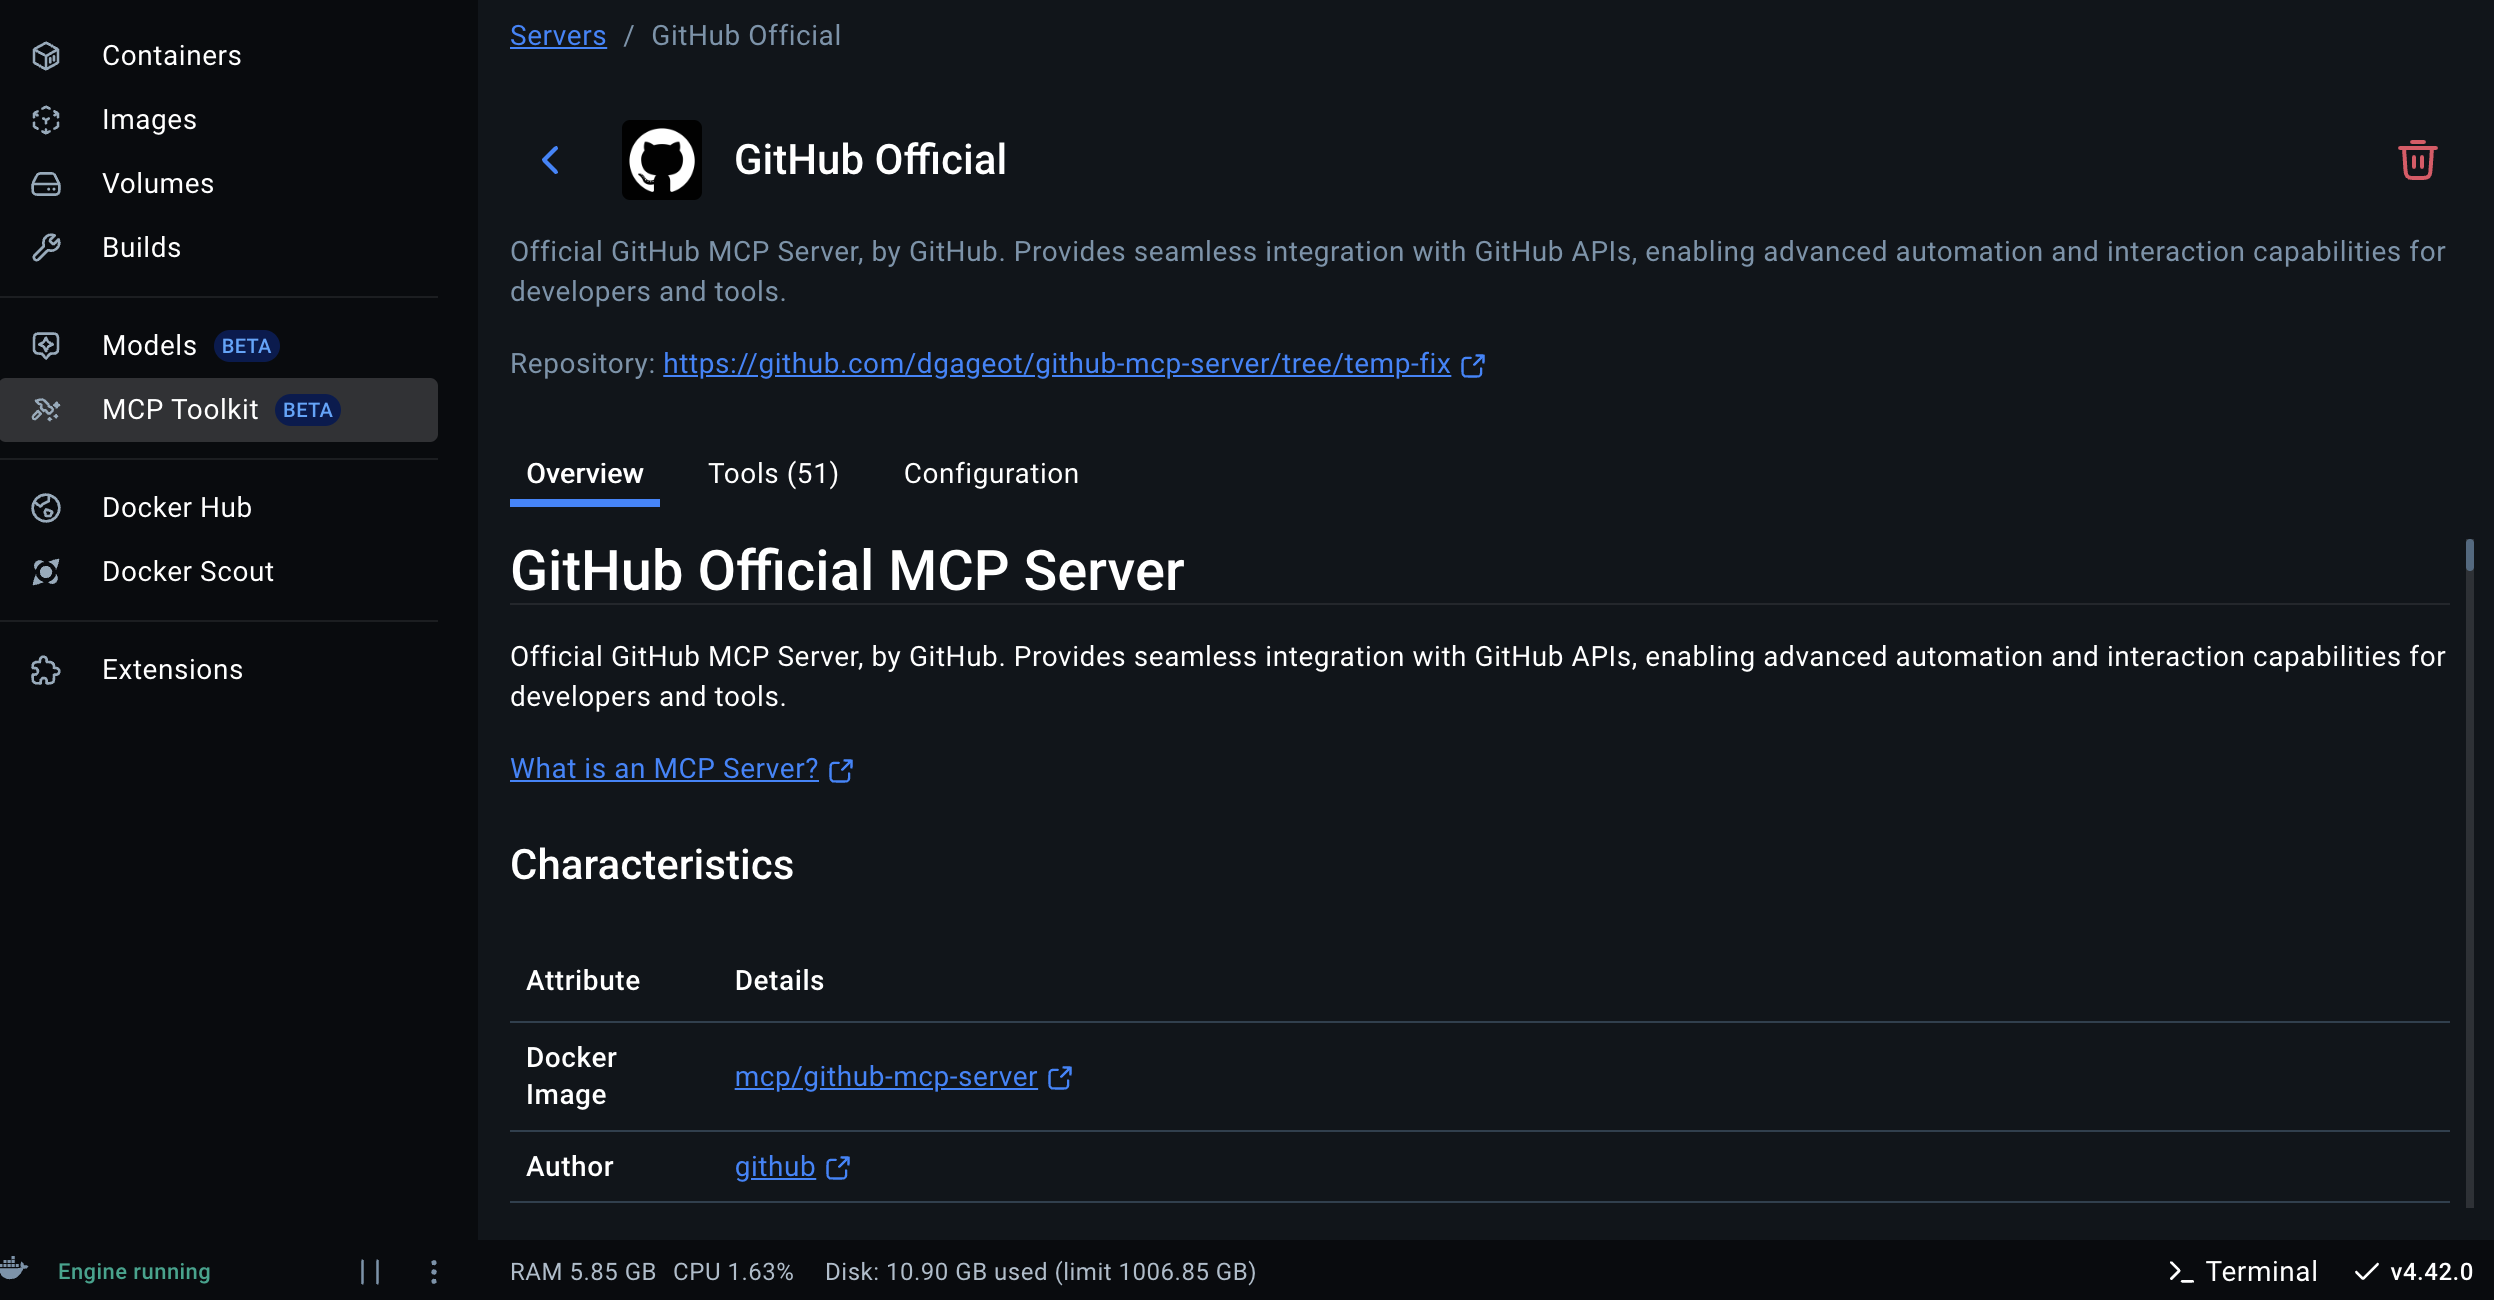Click the Servers breadcrumb link
This screenshot has height=1300, width=2494.
pos(558,36)
